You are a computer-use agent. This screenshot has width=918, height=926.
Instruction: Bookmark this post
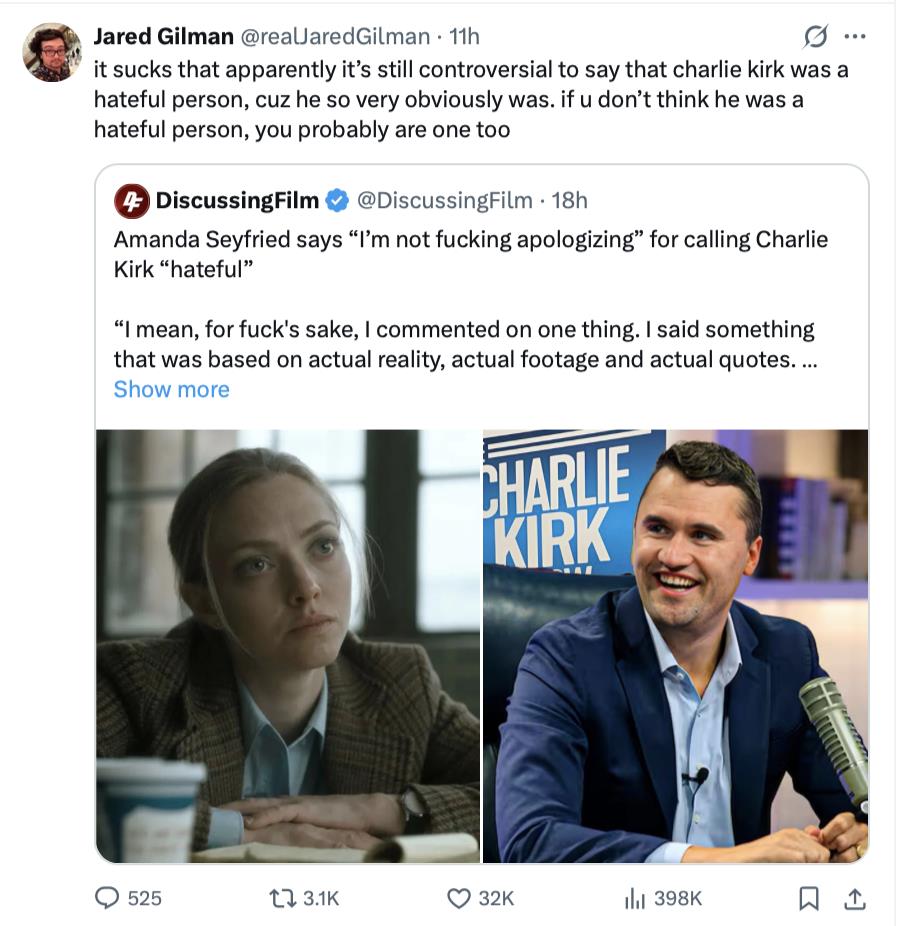click(x=808, y=899)
